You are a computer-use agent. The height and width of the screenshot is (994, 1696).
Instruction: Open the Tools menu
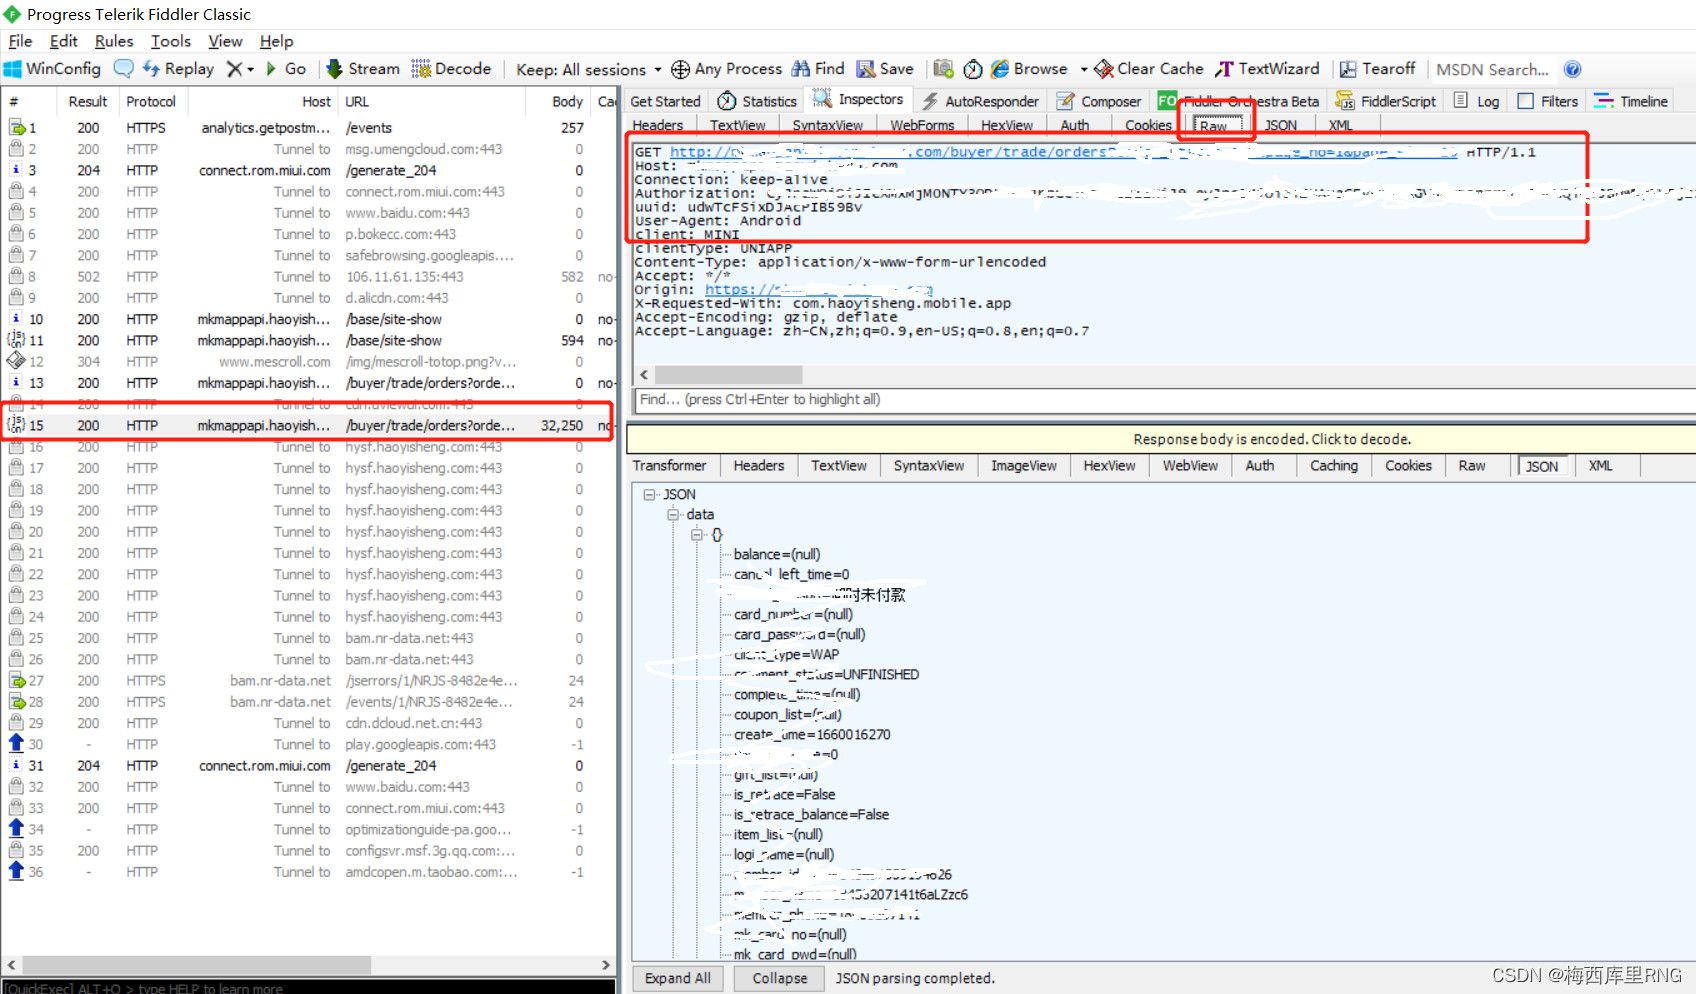pos(171,41)
